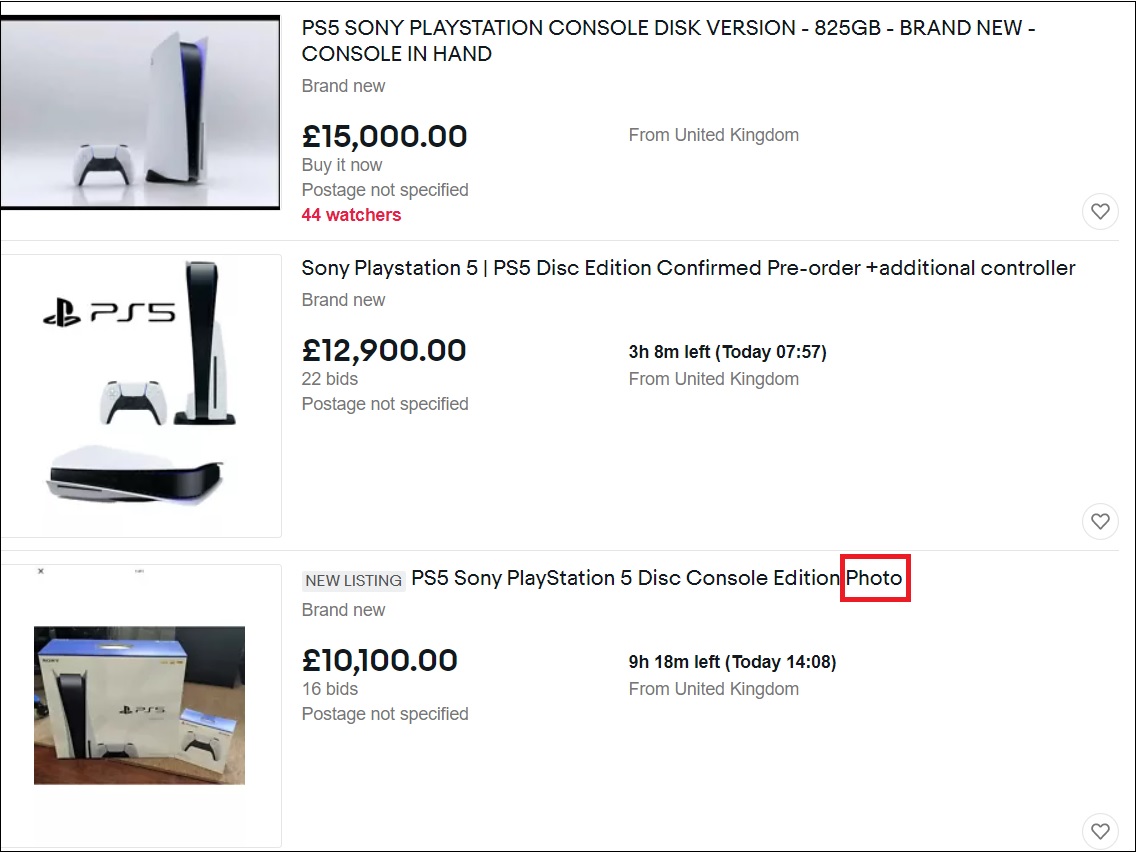Click thumbnail with PS5 logo and two consoles

(x=141, y=396)
